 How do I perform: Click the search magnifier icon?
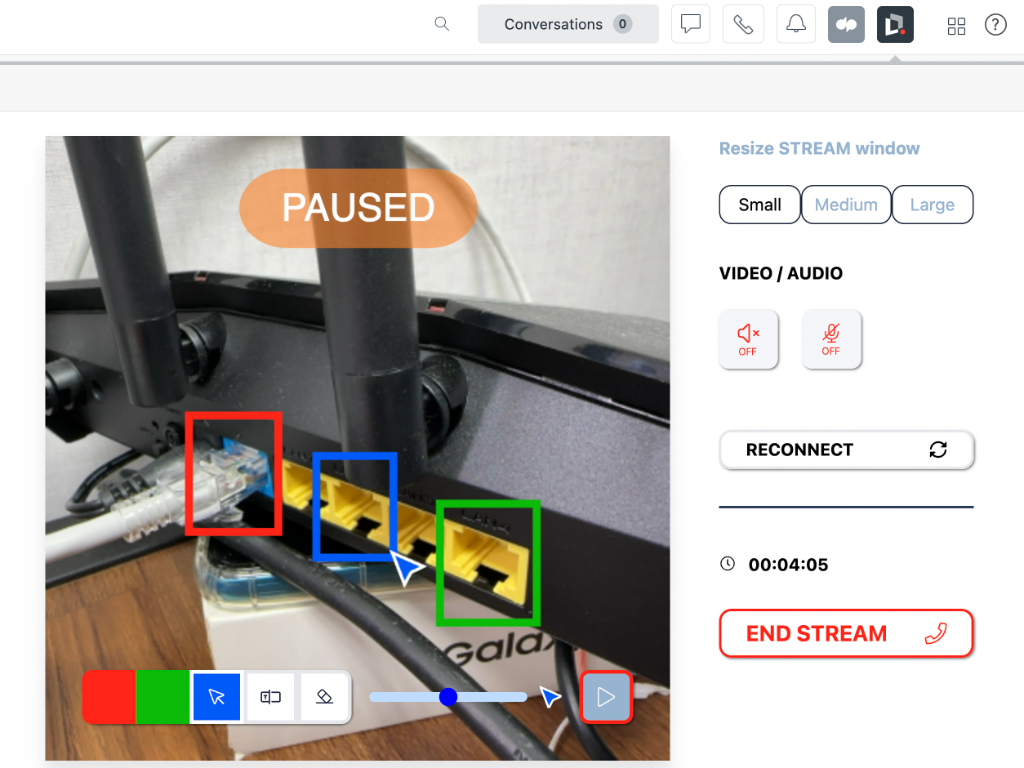point(442,24)
